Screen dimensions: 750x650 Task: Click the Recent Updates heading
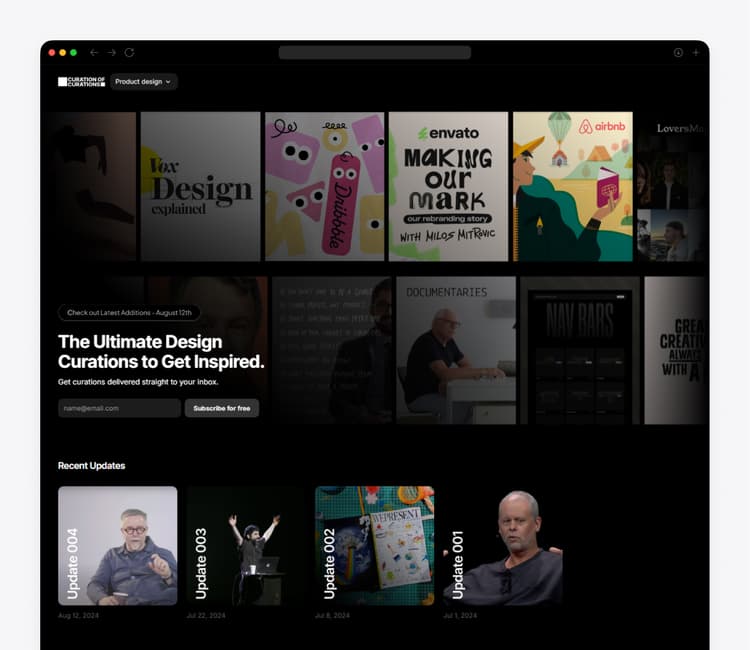pyautogui.click(x=91, y=466)
